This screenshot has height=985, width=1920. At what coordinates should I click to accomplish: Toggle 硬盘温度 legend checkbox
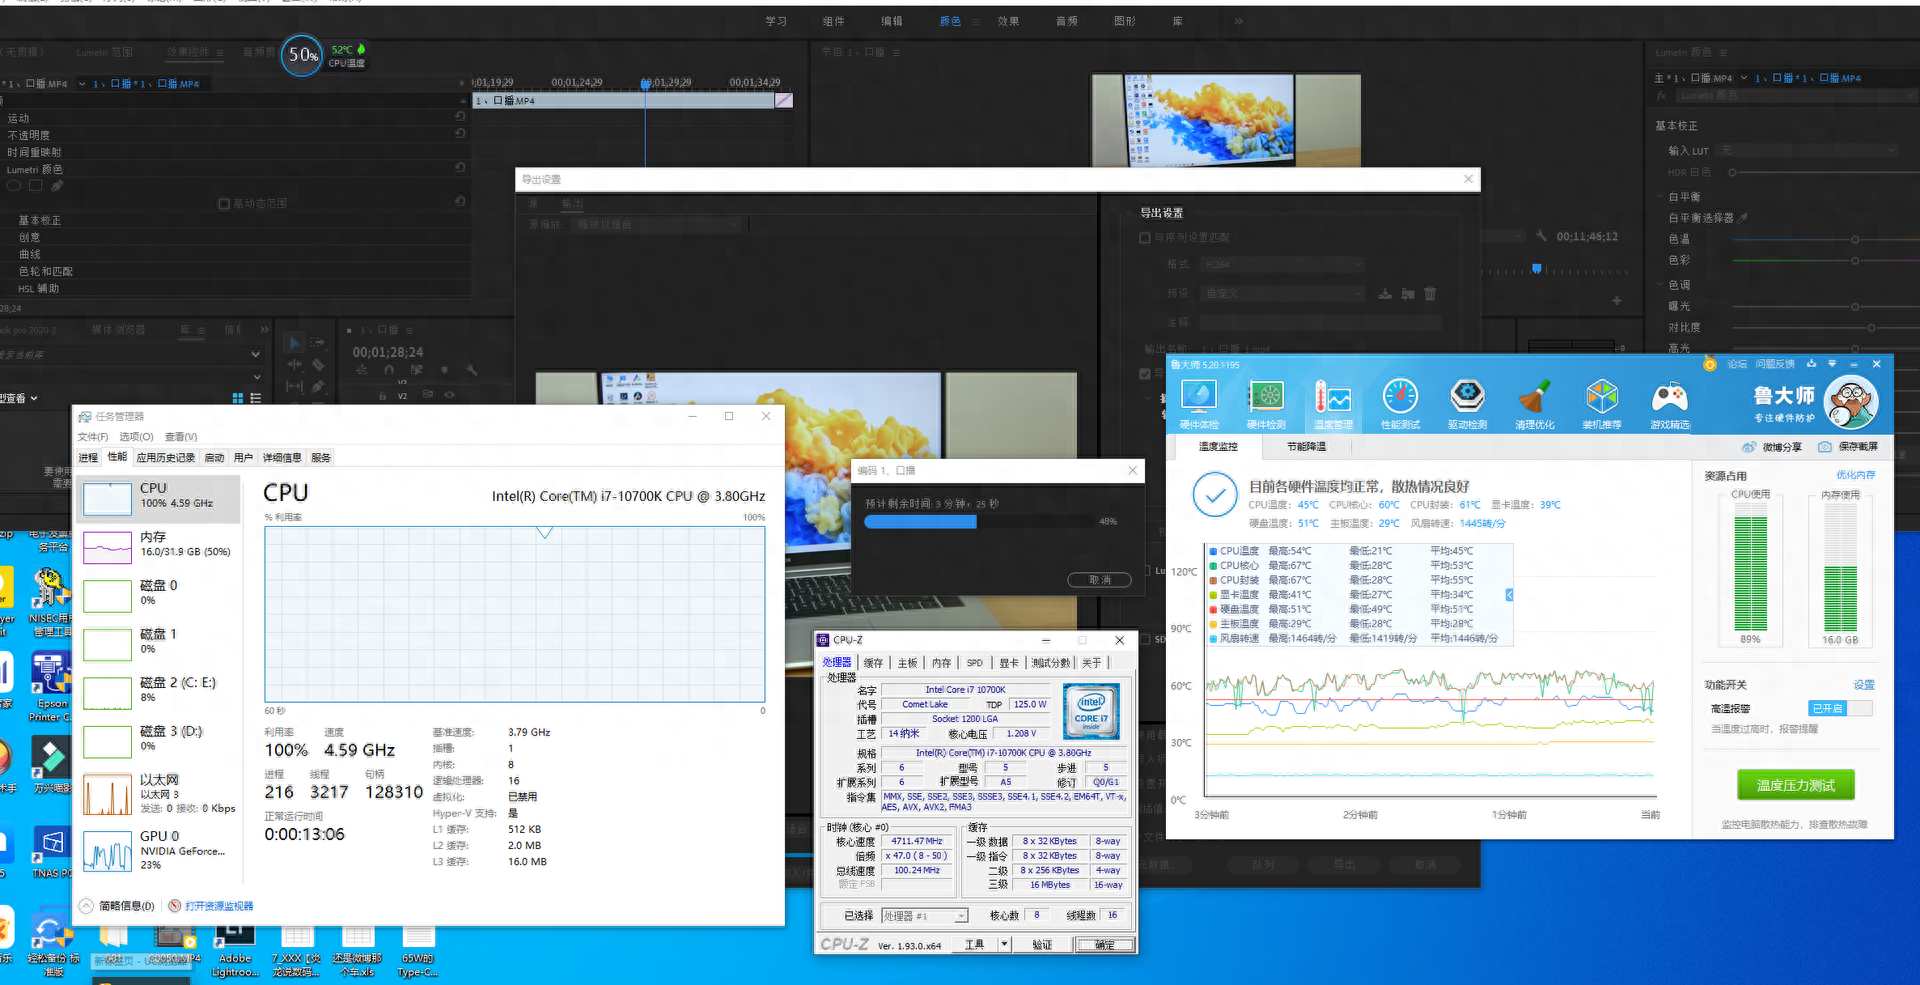click(1213, 609)
